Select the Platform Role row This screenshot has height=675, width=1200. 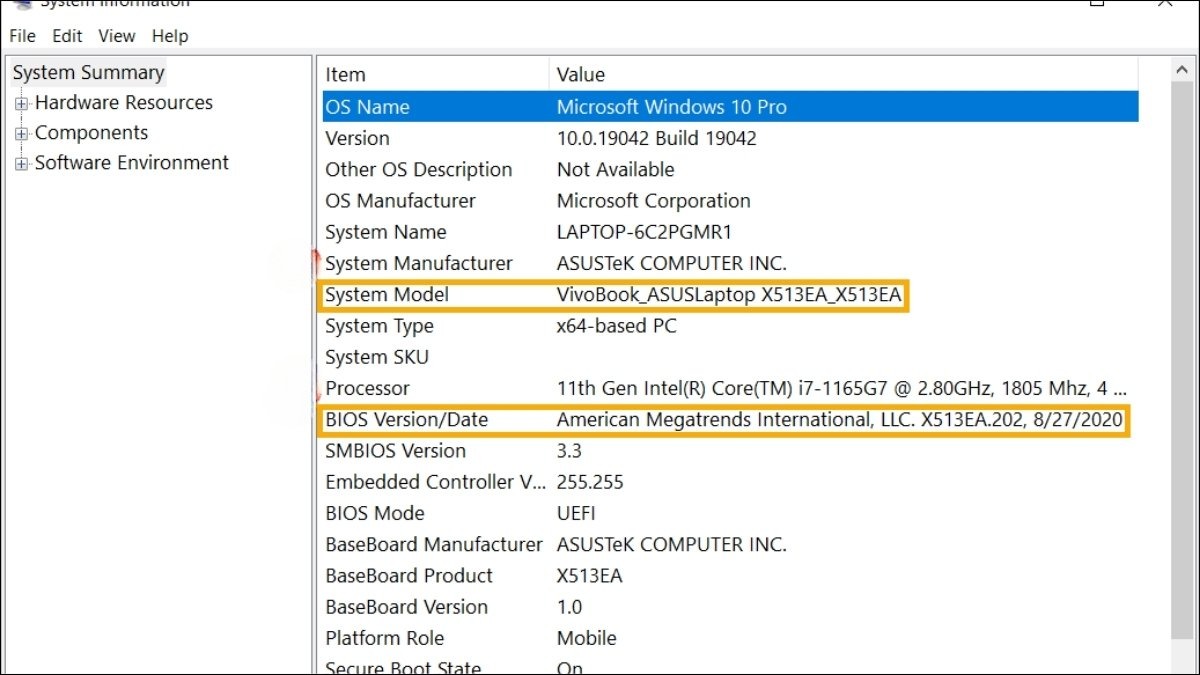click(x=730, y=638)
